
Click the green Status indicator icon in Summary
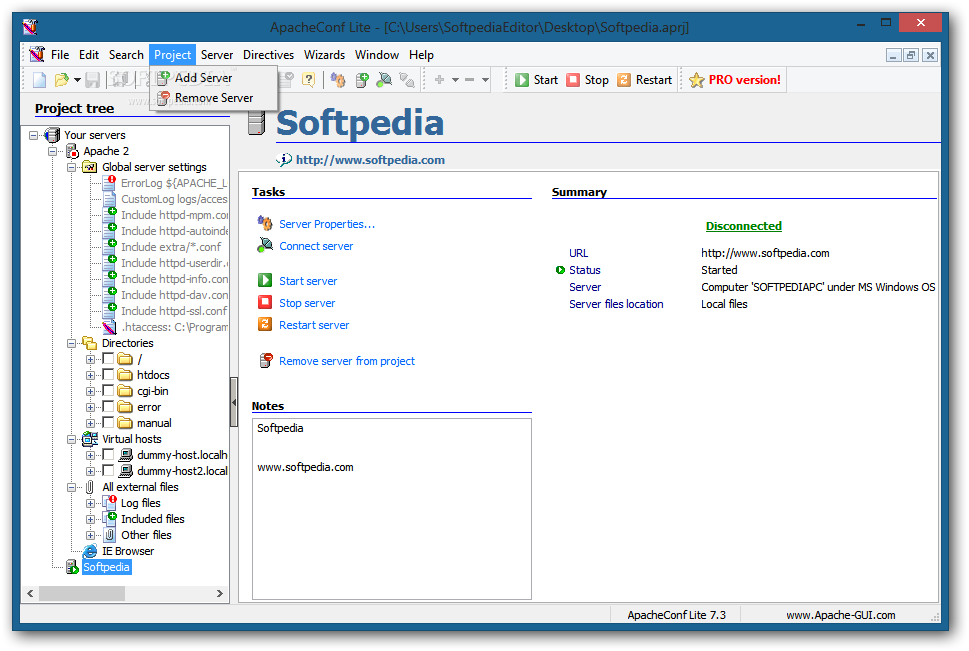[x=561, y=270]
